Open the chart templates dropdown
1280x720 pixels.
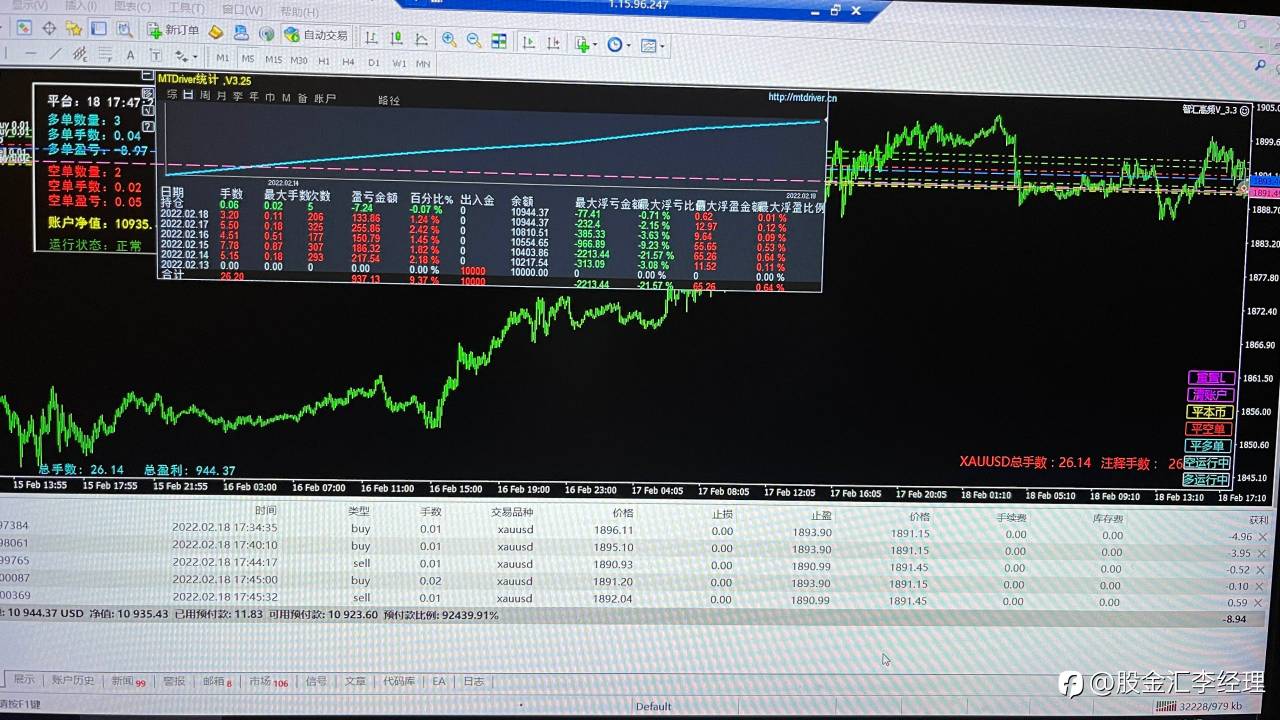[x=652, y=46]
